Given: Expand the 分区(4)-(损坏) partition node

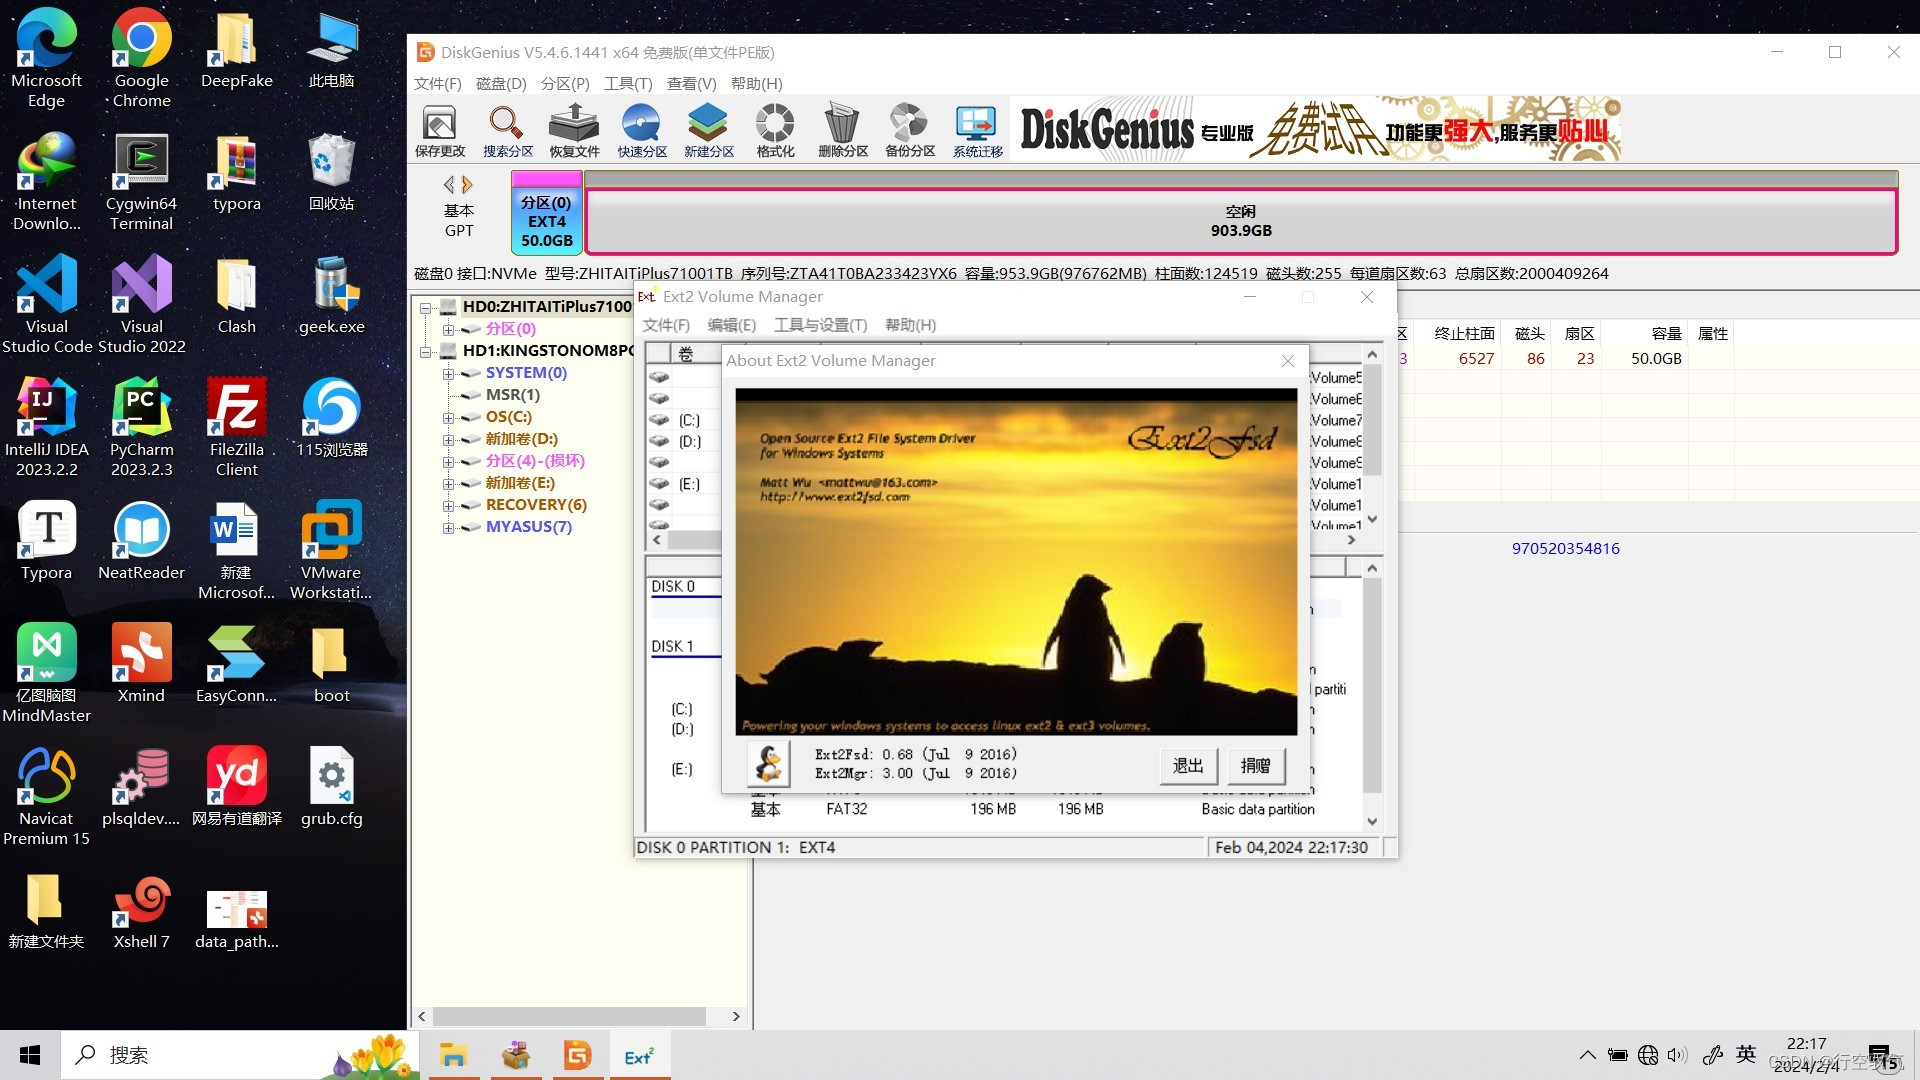Looking at the screenshot, I should point(449,461).
